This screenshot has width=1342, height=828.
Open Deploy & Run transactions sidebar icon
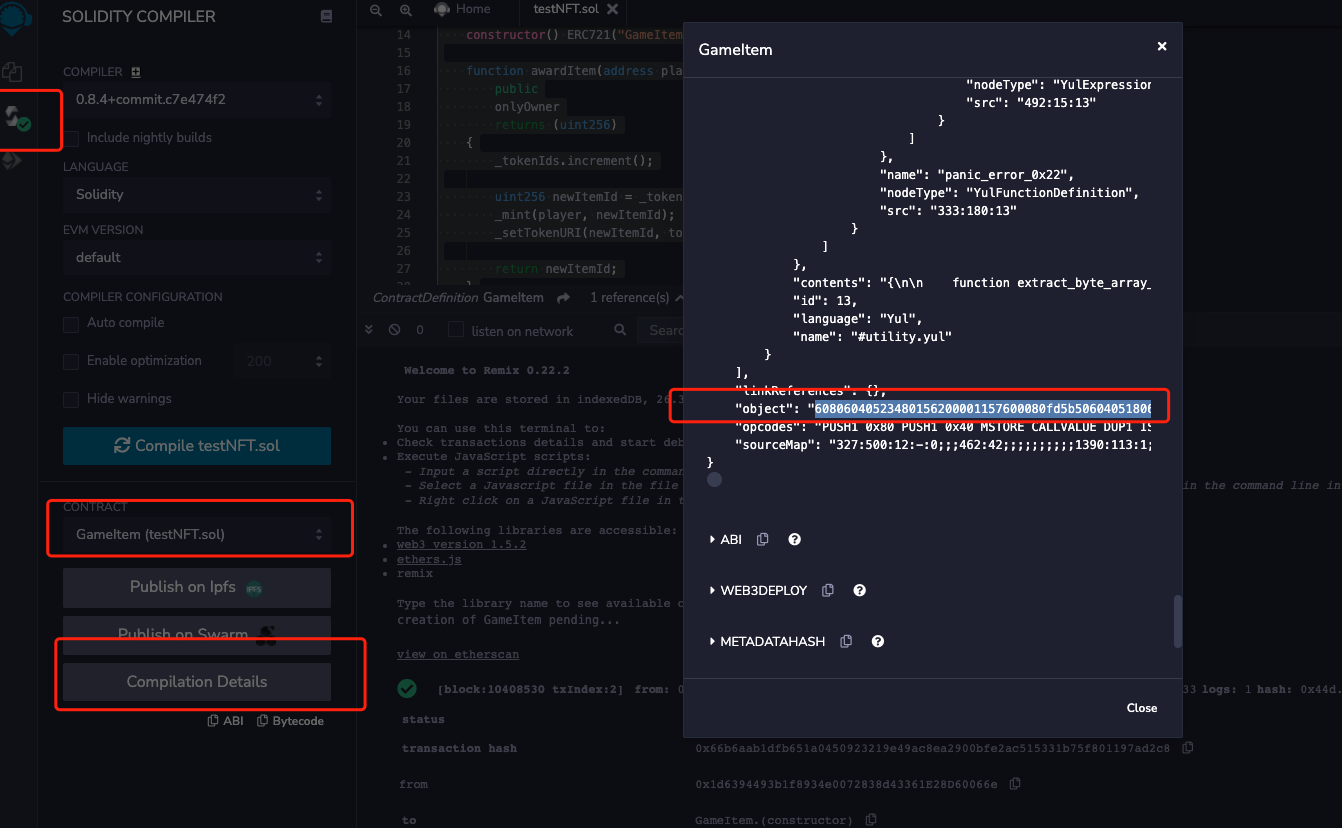(x=12, y=160)
